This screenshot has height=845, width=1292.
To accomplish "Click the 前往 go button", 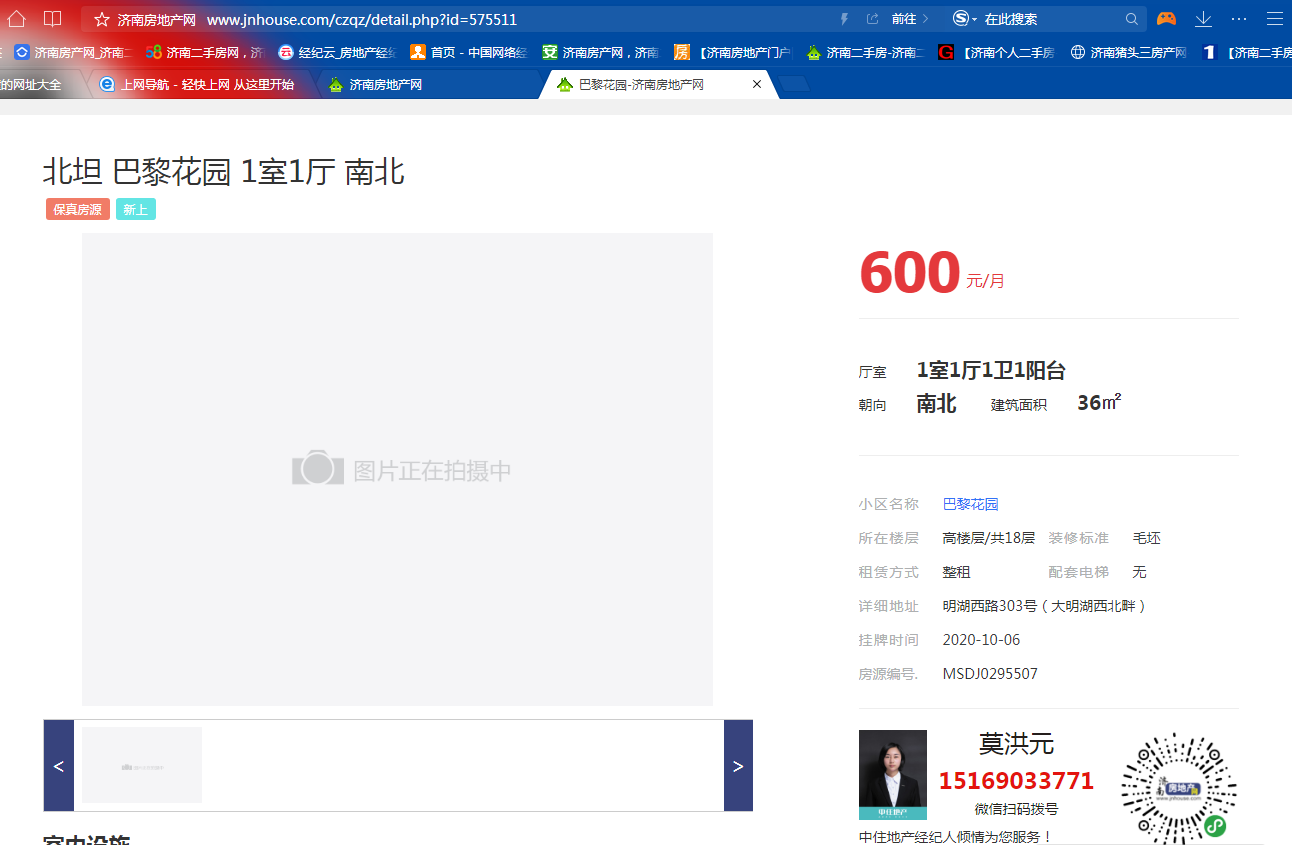I will [x=904, y=19].
